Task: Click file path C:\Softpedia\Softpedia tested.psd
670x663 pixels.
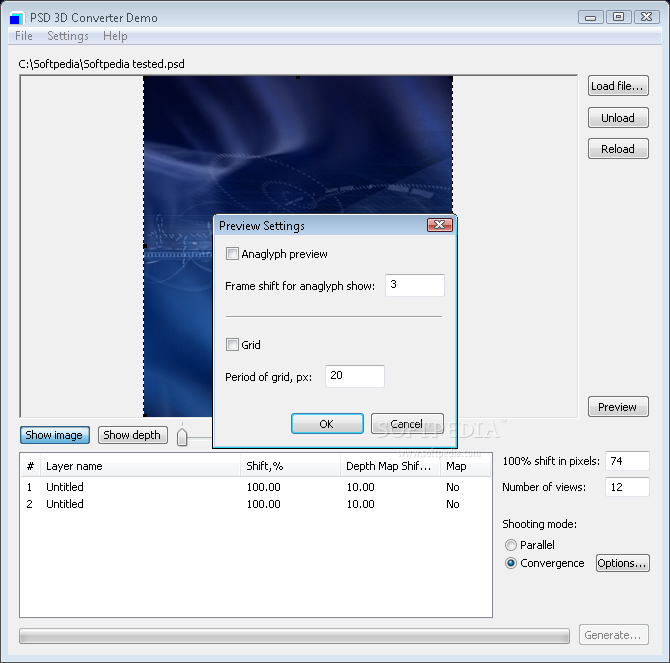Action: (102, 64)
